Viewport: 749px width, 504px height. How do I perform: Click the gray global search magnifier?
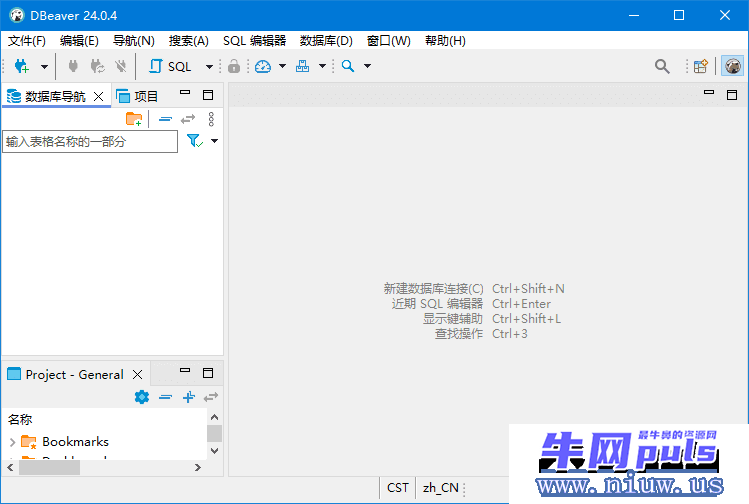tap(662, 66)
